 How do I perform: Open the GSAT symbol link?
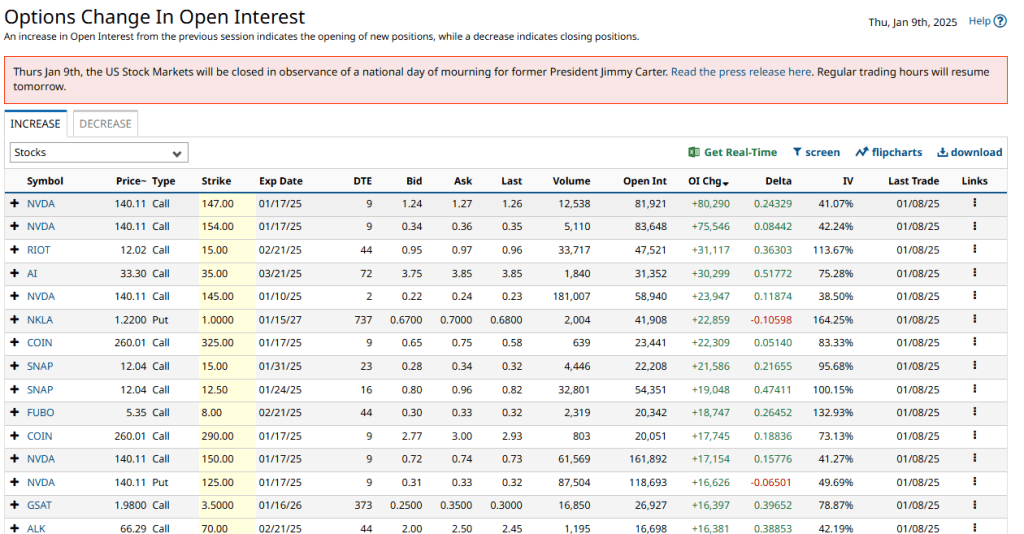pyautogui.click(x=39, y=505)
